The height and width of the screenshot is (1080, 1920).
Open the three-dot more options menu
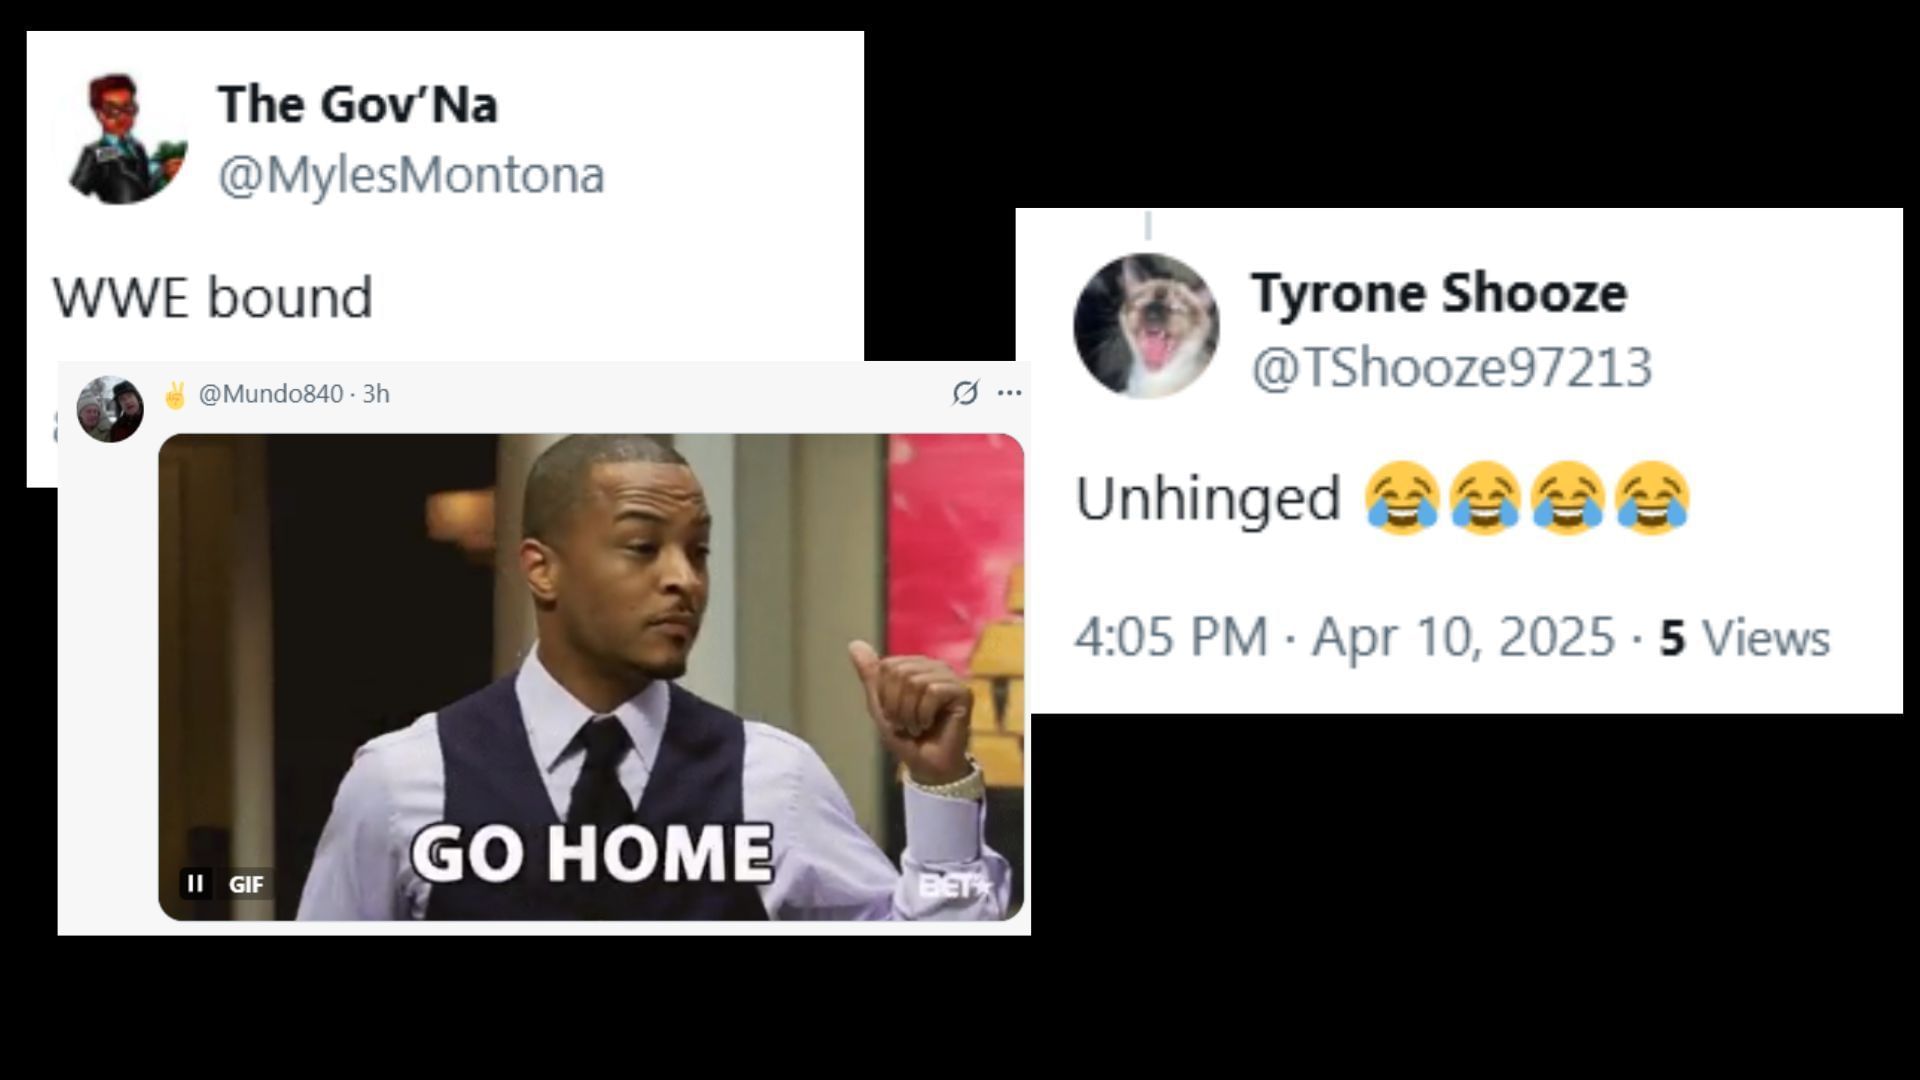[1010, 393]
